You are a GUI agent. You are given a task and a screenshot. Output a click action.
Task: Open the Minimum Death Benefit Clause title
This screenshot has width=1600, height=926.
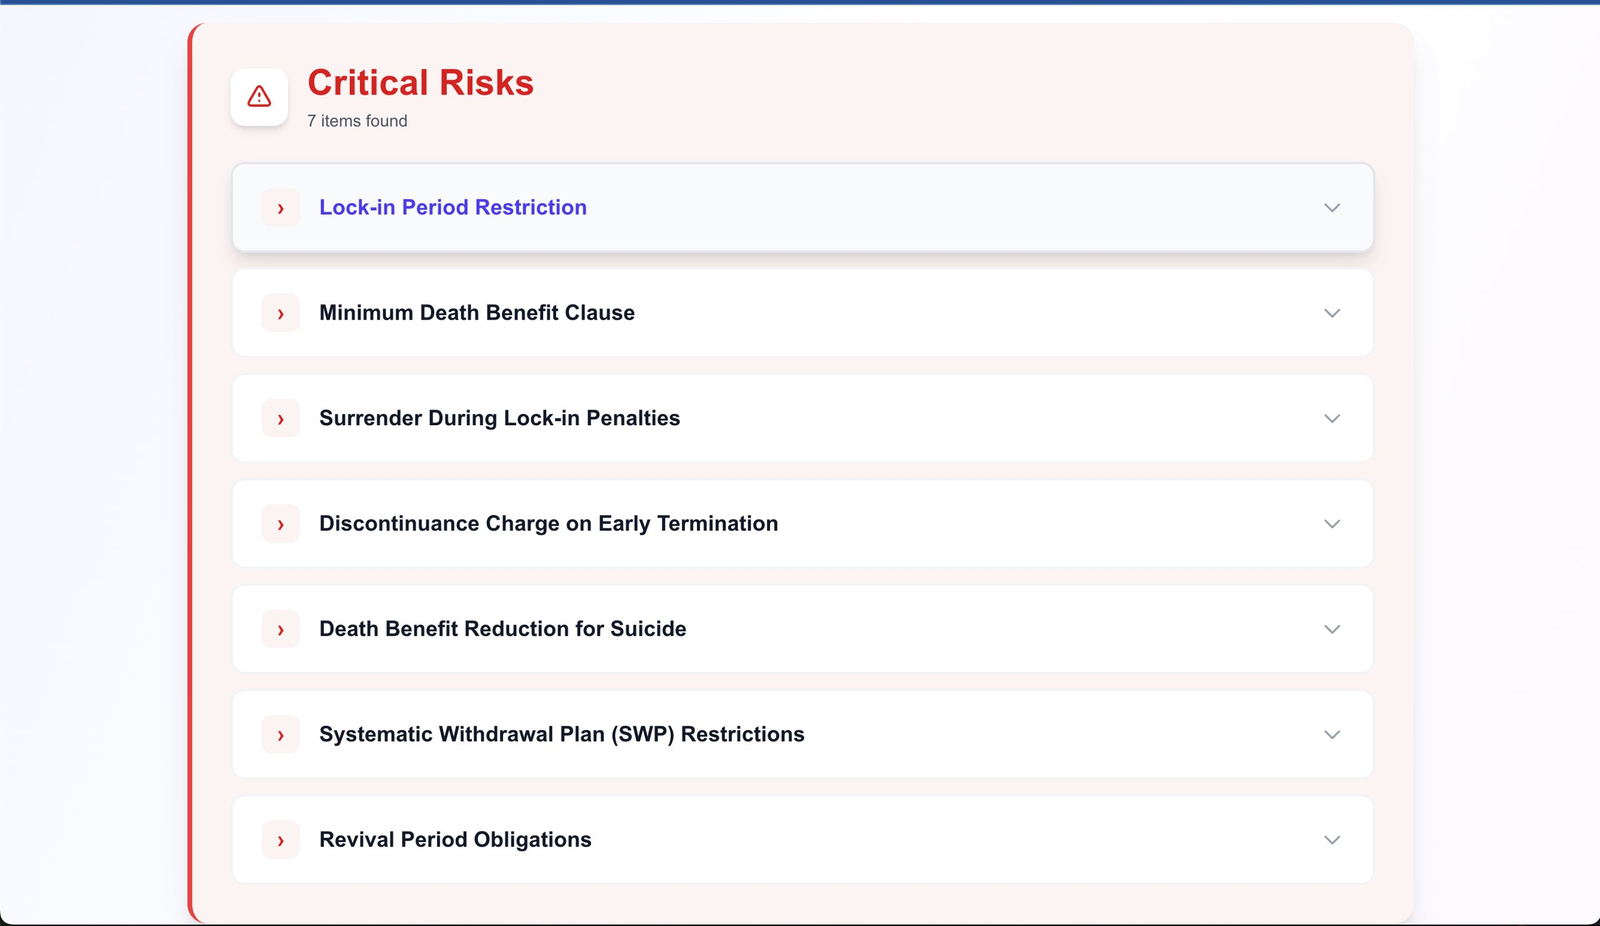click(x=477, y=313)
